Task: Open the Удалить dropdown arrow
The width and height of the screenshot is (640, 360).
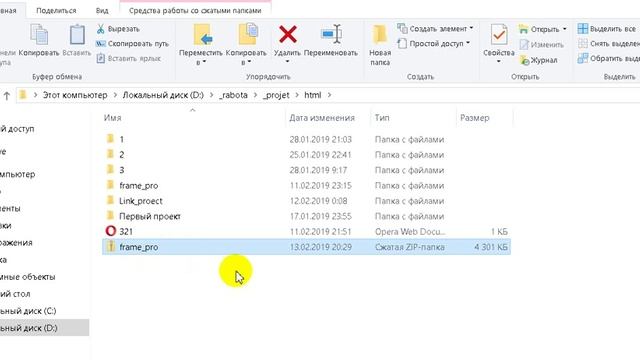Action: coord(287,61)
